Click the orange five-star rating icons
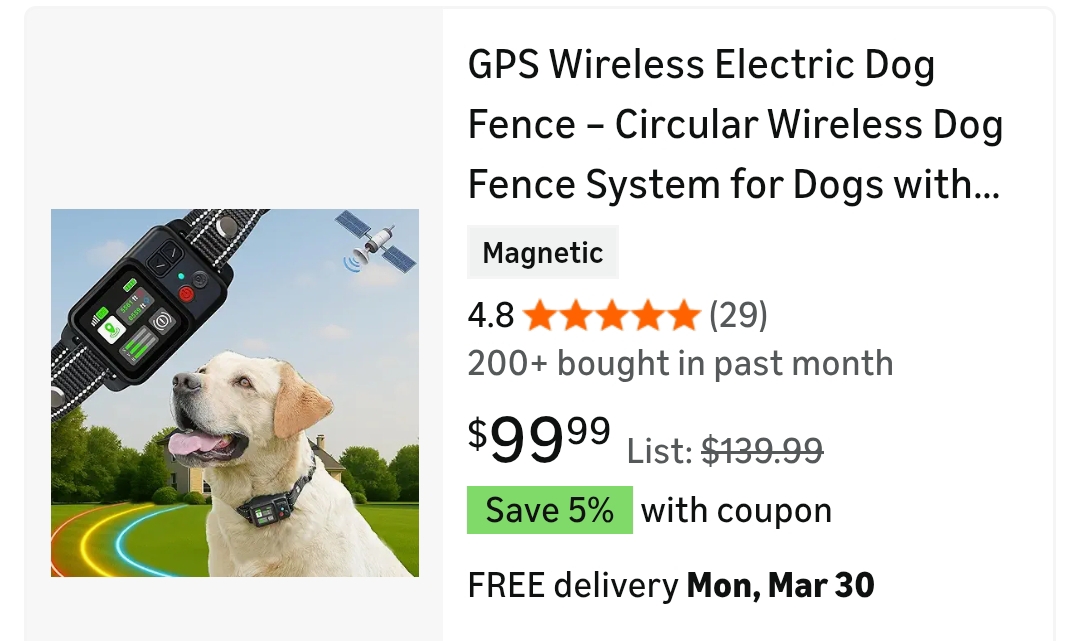Image resolution: width=1080 pixels, height=641 pixels. (x=611, y=316)
